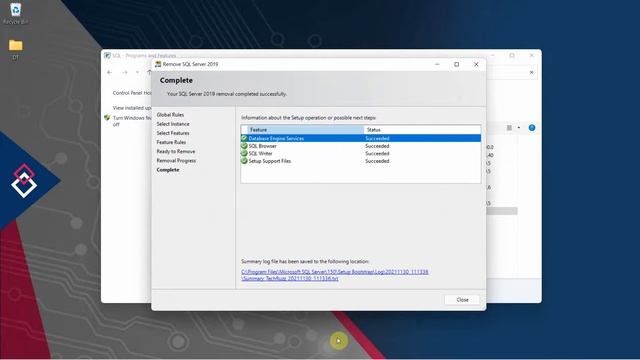The width and height of the screenshot is (640, 360).
Task: Click View installed updates link
Action: click(132, 108)
